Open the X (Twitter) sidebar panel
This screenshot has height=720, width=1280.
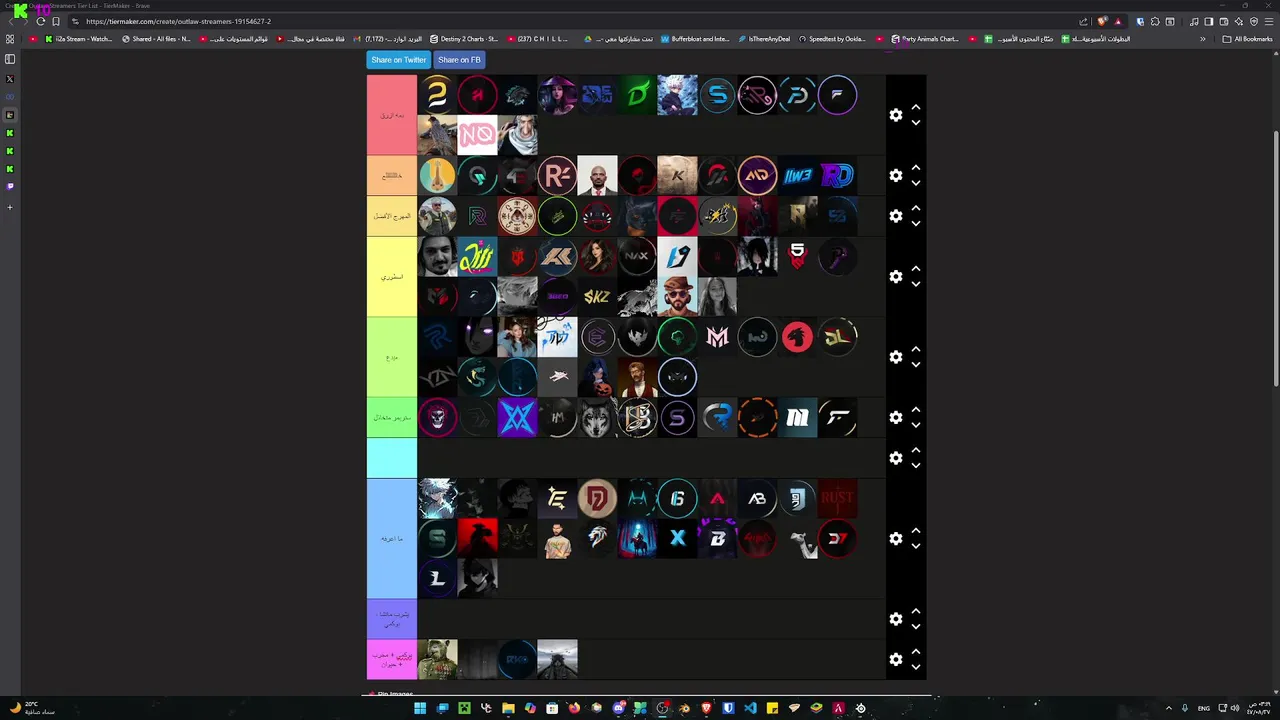click(10, 79)
